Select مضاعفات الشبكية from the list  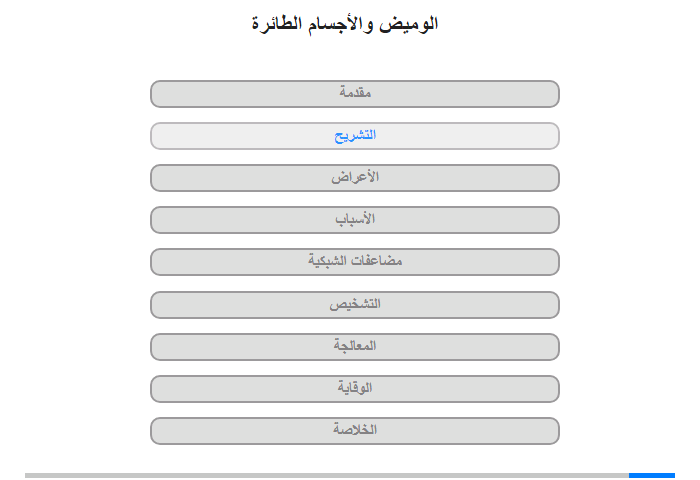point(354,262)
